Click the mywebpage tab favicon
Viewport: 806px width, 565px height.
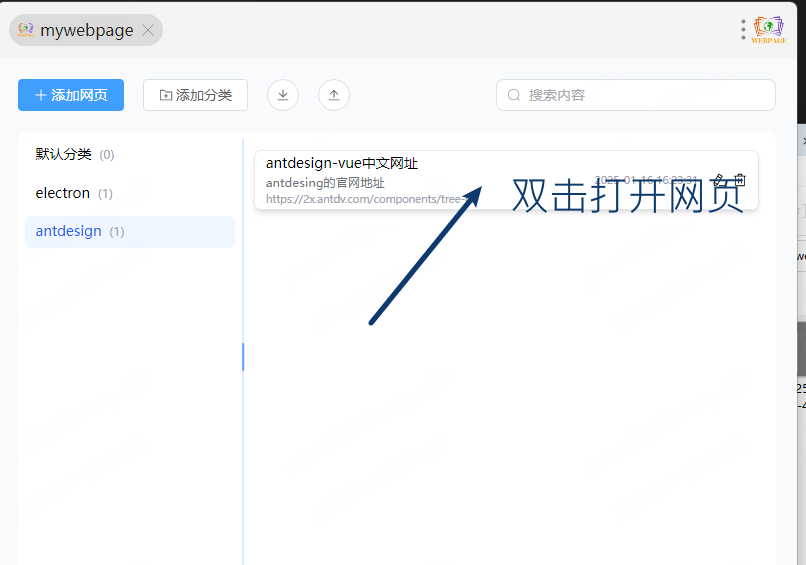(26, 30)
